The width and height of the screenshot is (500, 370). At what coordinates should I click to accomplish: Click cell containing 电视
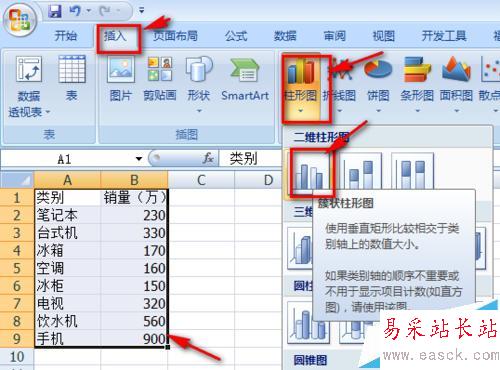[x=68, y=304]
